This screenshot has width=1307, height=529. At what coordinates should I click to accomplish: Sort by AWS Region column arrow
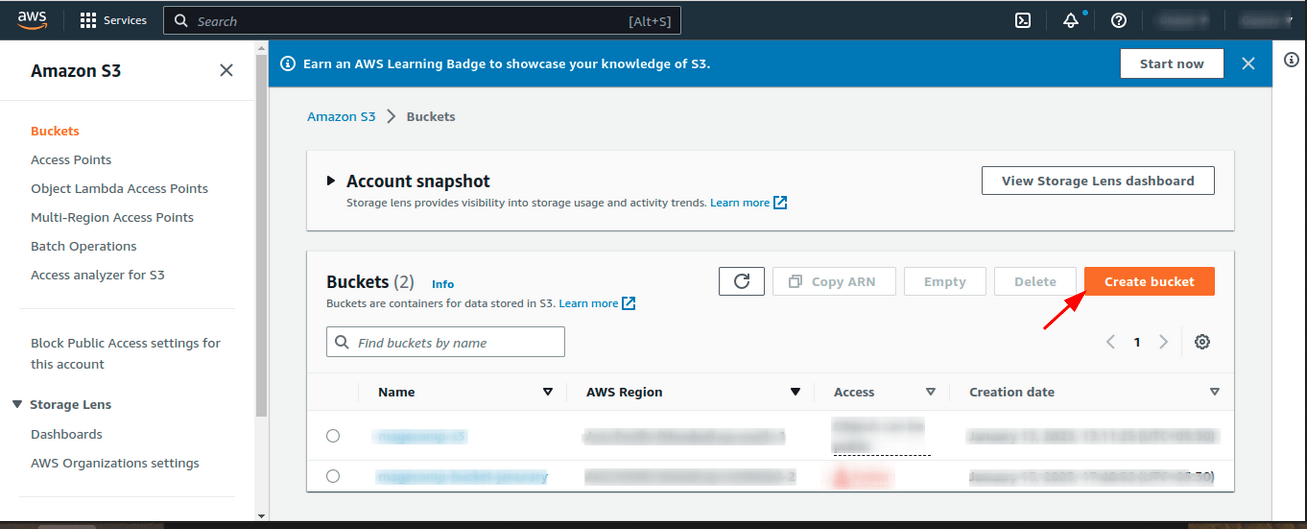pyautogui.click(x=795, y=392)
